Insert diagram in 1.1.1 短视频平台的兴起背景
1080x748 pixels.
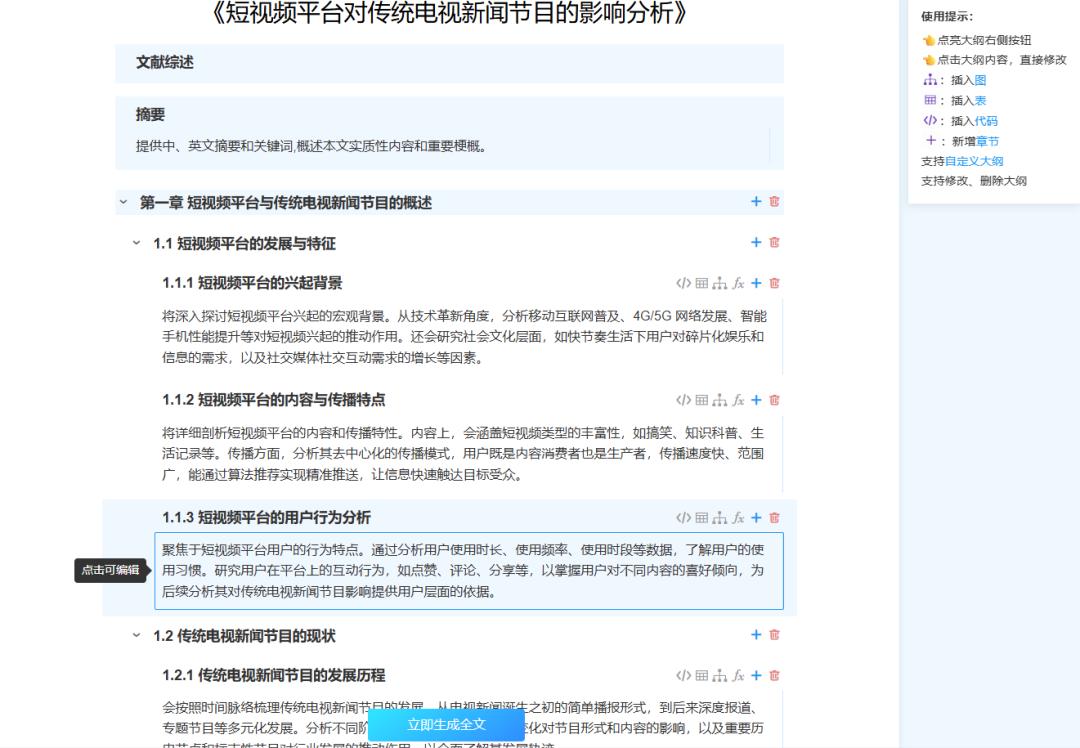[720, 283]
